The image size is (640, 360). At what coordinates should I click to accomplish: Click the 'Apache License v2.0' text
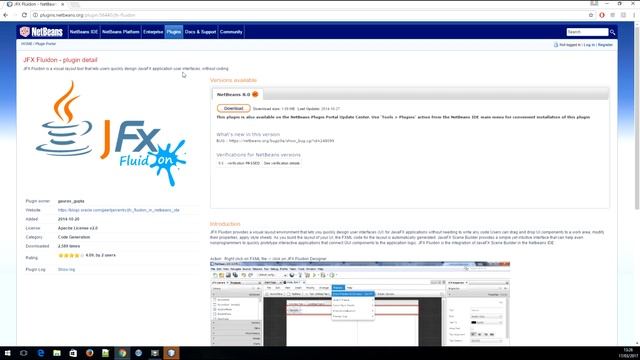[x=78, y=228]
